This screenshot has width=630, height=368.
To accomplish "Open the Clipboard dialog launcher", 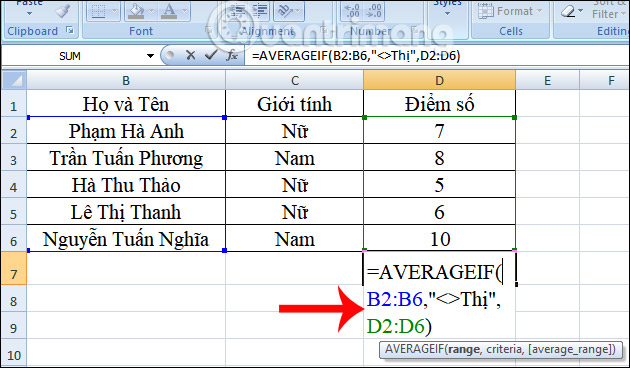I will tap(70, 31).
